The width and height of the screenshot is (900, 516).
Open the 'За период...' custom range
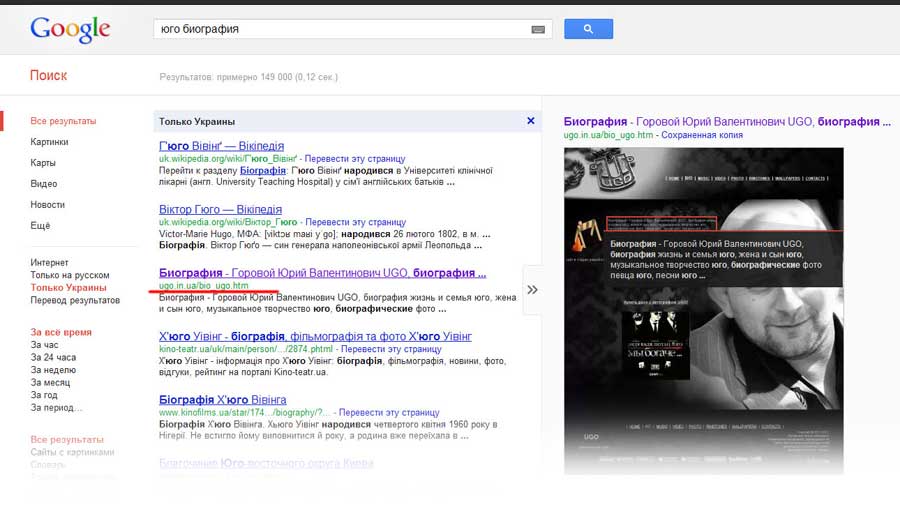coord(56,408)
